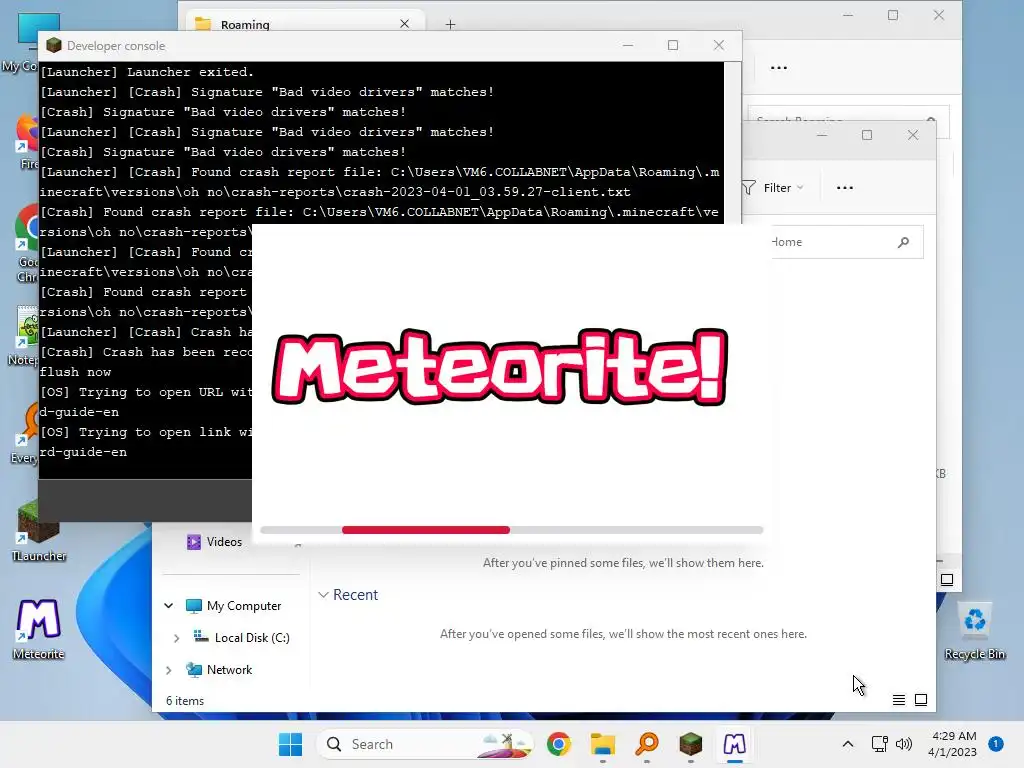This screenshot has height=768, width=1024.
Task: Collapse the Recent section
Action: [x=323, y=595]
